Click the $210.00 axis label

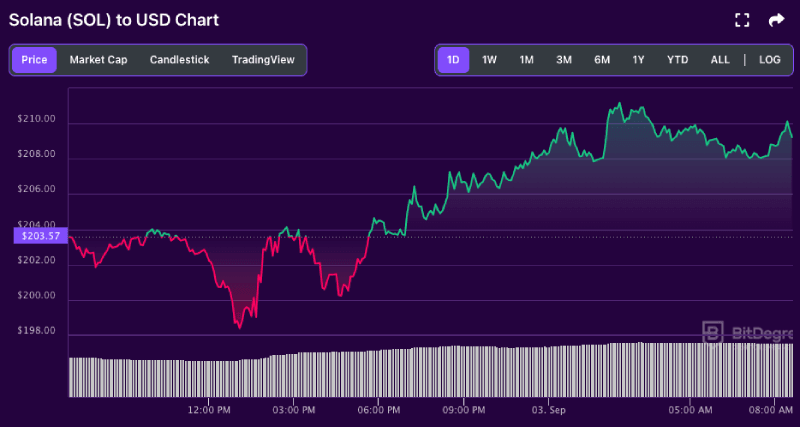[x=38, y=119]
